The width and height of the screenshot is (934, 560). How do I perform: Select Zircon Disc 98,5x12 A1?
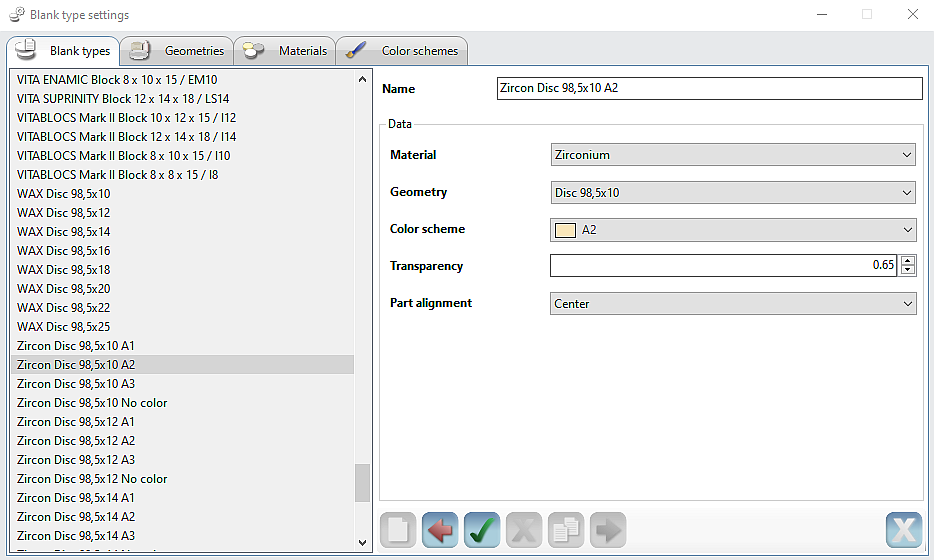pos(182,422)
